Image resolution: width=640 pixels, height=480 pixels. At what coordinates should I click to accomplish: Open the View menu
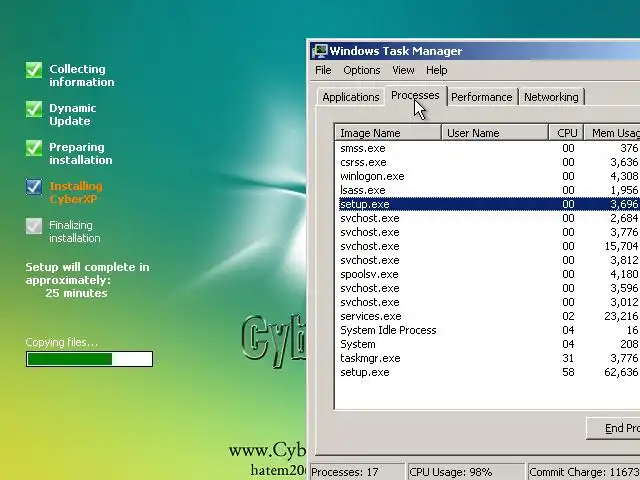coord(403,70)
